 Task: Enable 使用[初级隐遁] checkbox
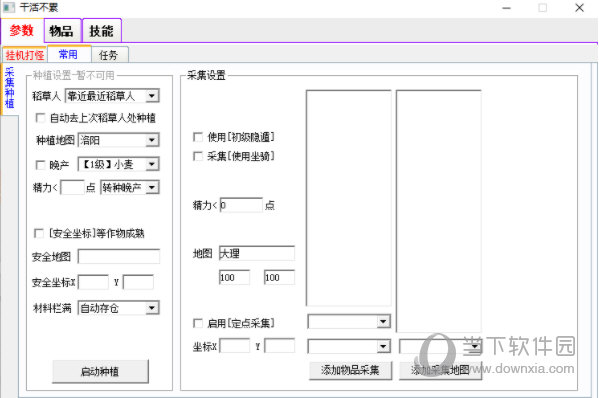pos(198,137)
